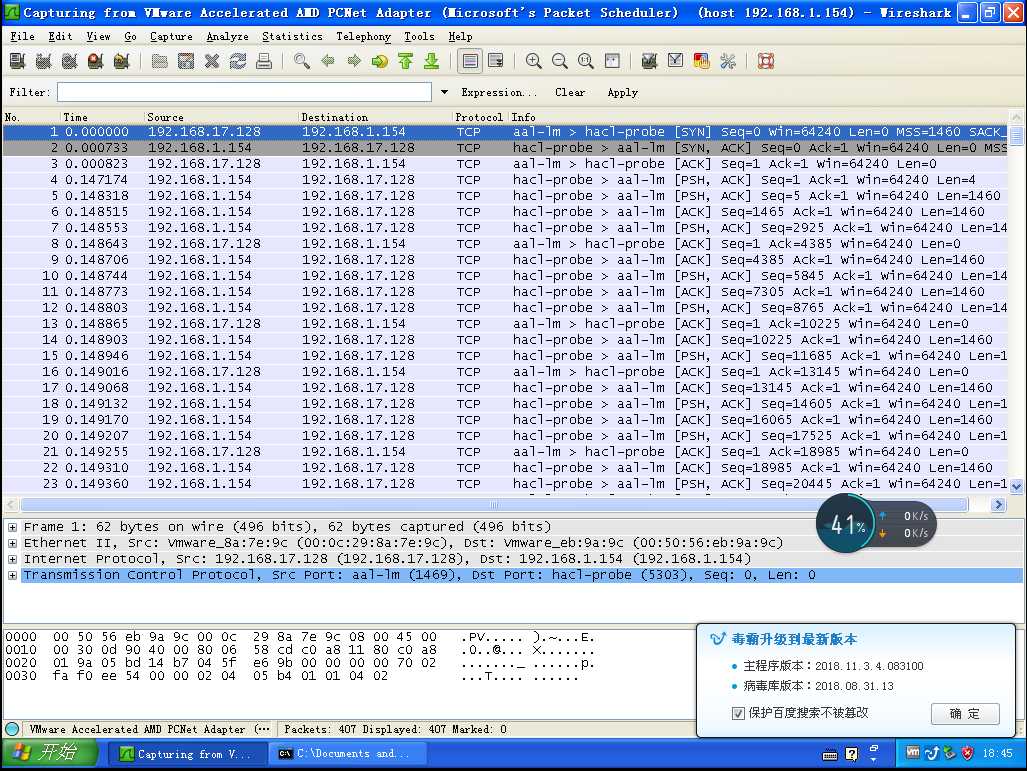Sort by the Protocol column header

tap(479, 117)
